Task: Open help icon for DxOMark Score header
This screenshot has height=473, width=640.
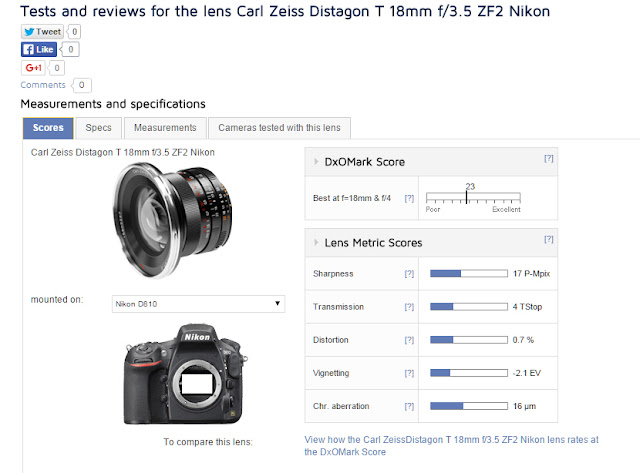Action: (x=549, y=158)
